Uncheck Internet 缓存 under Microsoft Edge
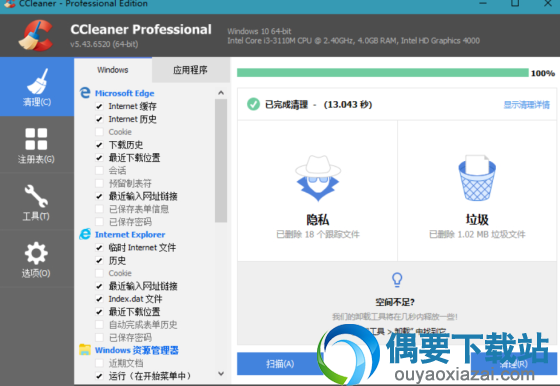Image resolution: width=560 pixels, height=386 pixels. (x=99, y=106)
